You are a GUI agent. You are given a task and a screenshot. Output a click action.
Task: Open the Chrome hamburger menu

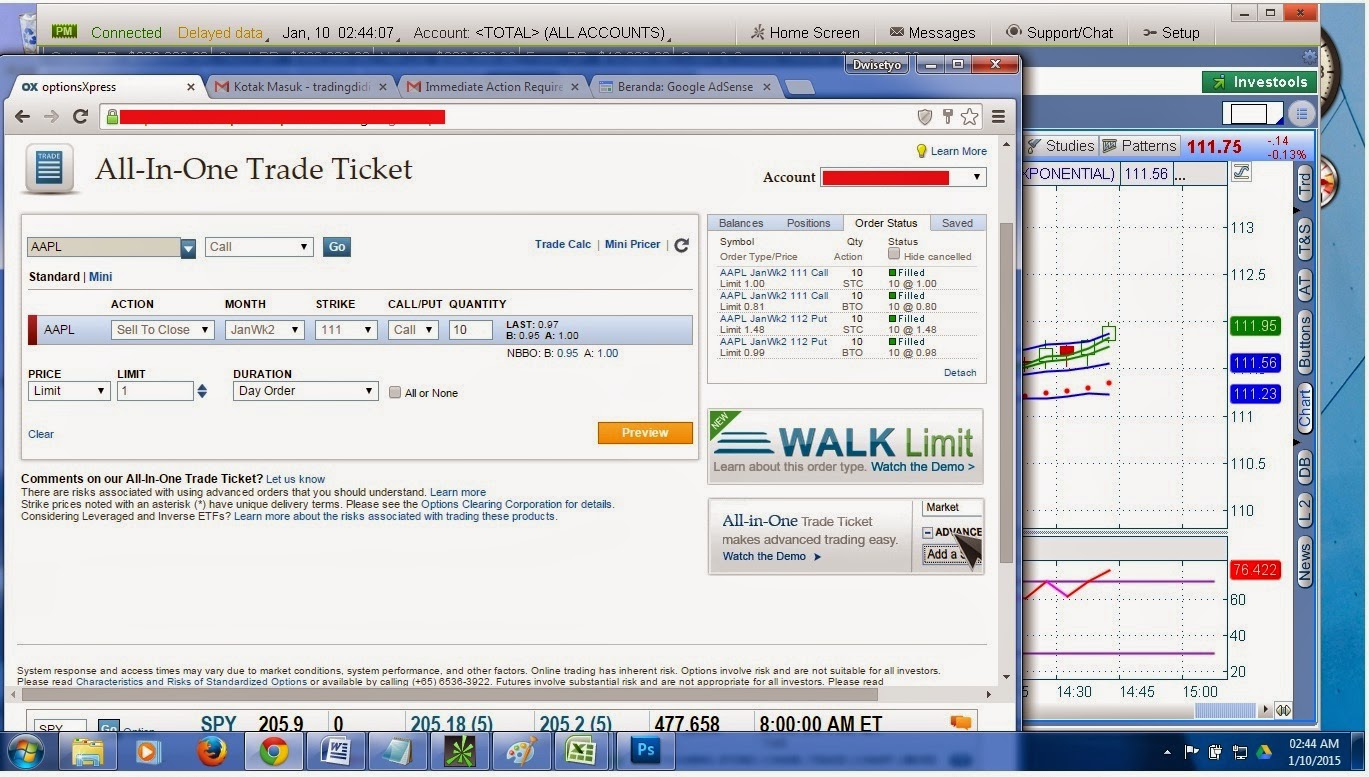pos(998,117)
